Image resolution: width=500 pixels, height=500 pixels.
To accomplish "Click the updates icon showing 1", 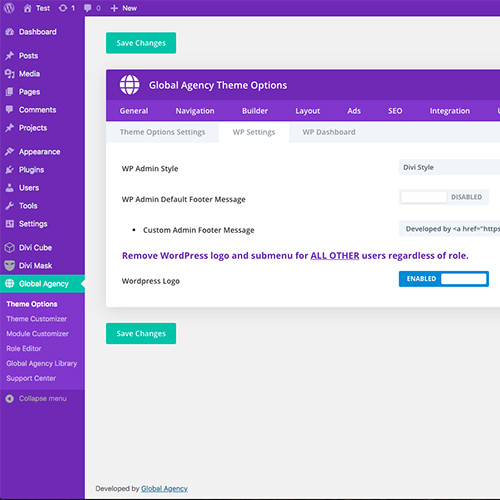I will 63,8.
